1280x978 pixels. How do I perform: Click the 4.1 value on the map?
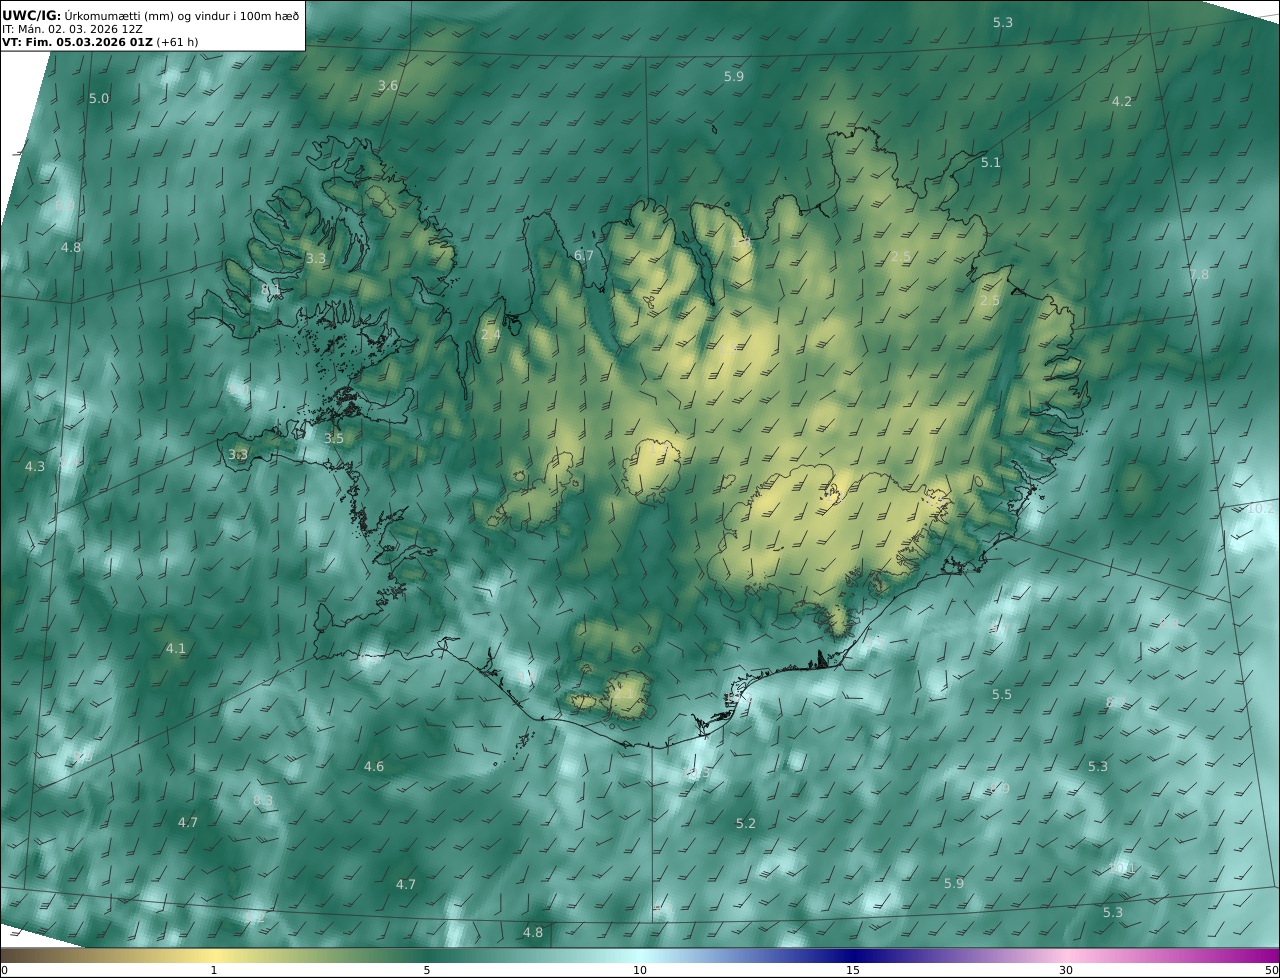coord(176,649)
